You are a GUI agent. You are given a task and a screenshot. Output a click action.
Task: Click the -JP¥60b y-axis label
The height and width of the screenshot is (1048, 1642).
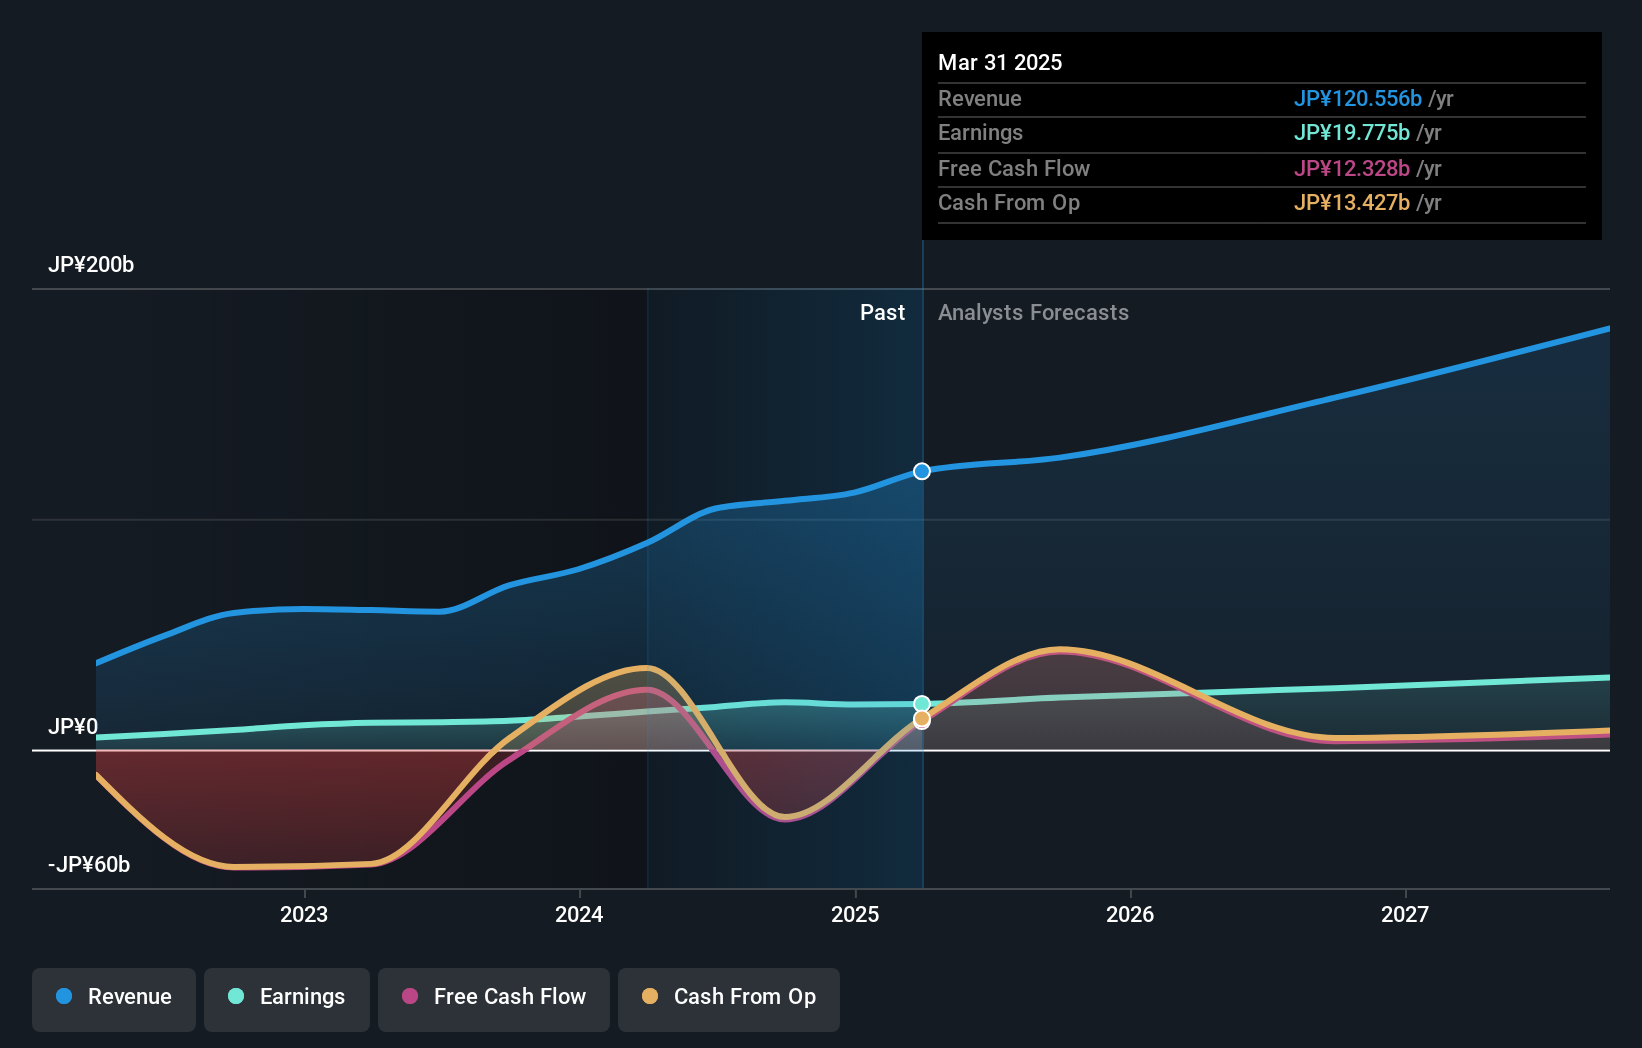[89, 865]
